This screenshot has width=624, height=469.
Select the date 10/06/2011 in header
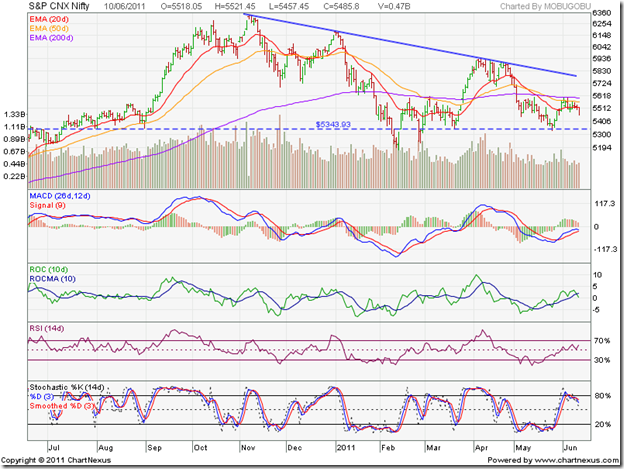pyautogui.click(x=125, y=6)
